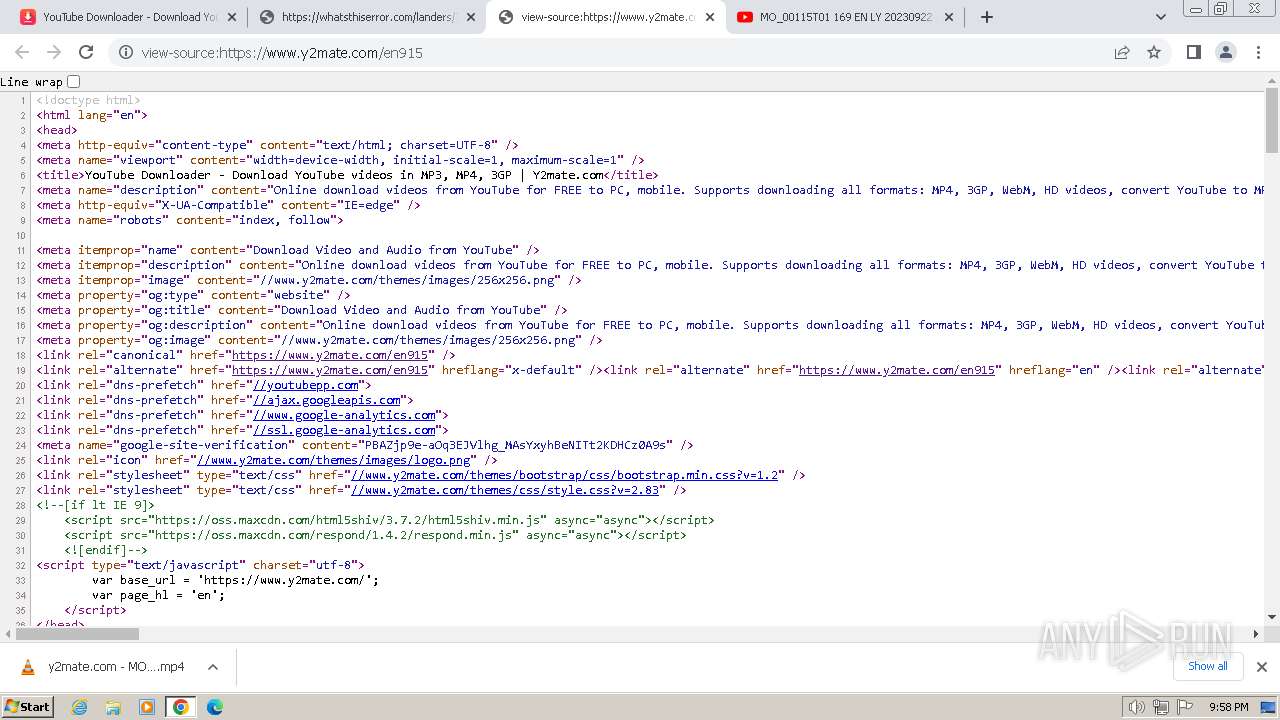The height and width of the screenshot is (720, 1280).
Task: Click the horizontal scrollbar thumb
Action: [x=76, y=633]
